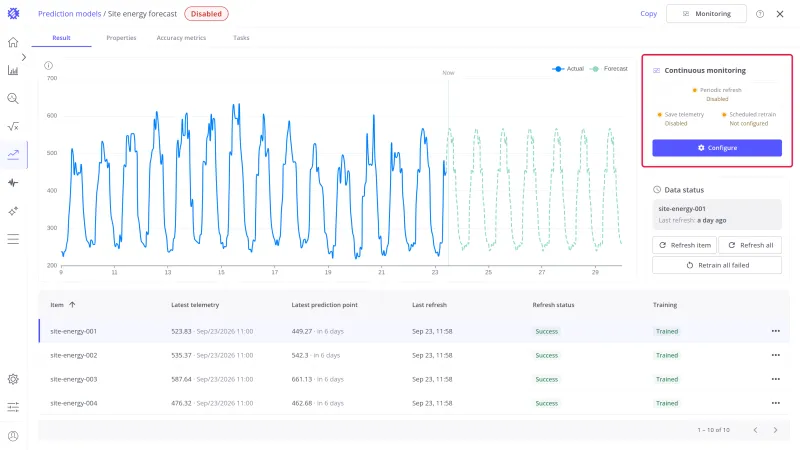The image size is (800, 450).
Task: Open the user profile icon in sidebar
Action: tap(13, 436)
